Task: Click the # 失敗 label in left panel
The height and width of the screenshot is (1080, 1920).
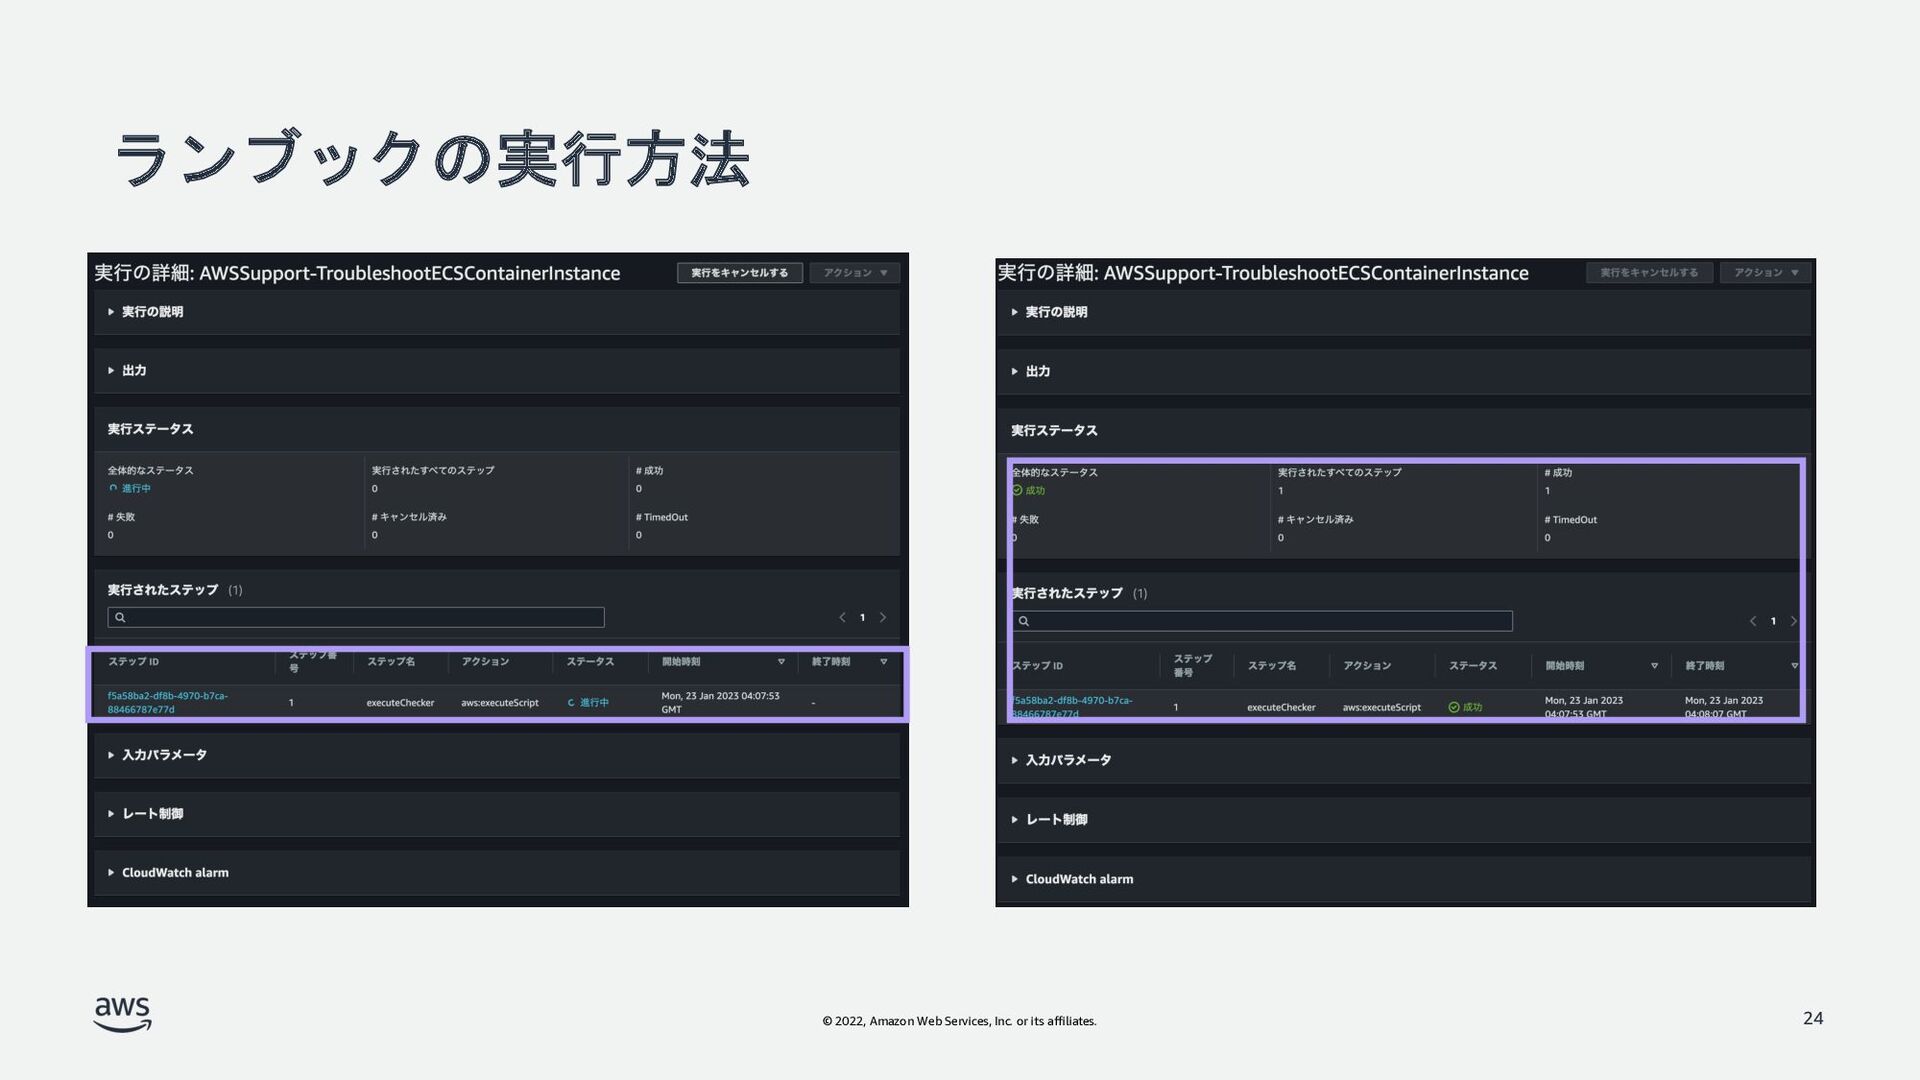Action: (121, 518)
